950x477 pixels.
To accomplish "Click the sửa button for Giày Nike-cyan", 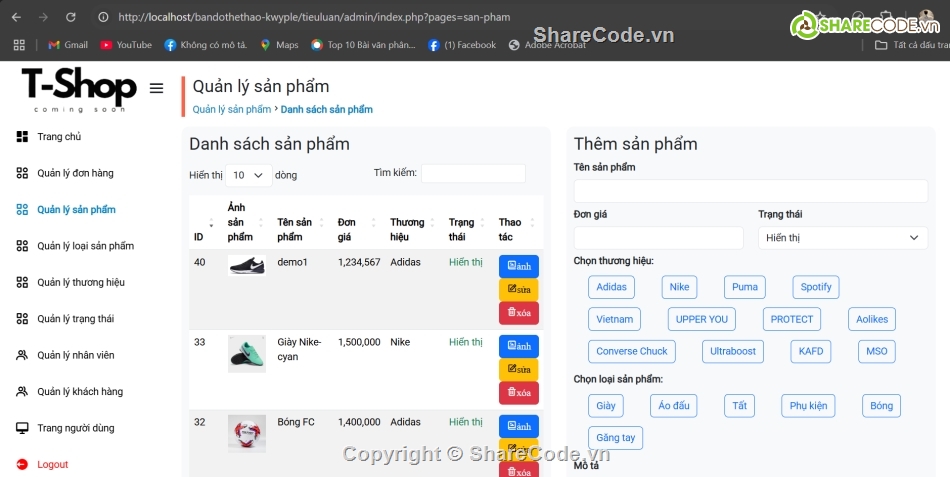I will click(x=519, y=370).
